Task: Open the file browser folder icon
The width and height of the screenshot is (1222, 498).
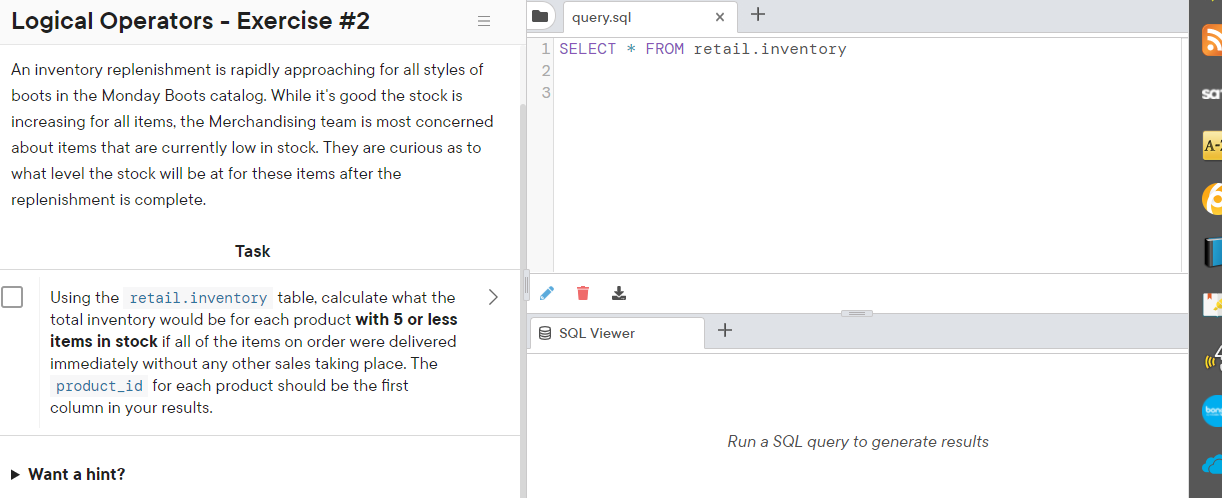Action: (541, 16)
